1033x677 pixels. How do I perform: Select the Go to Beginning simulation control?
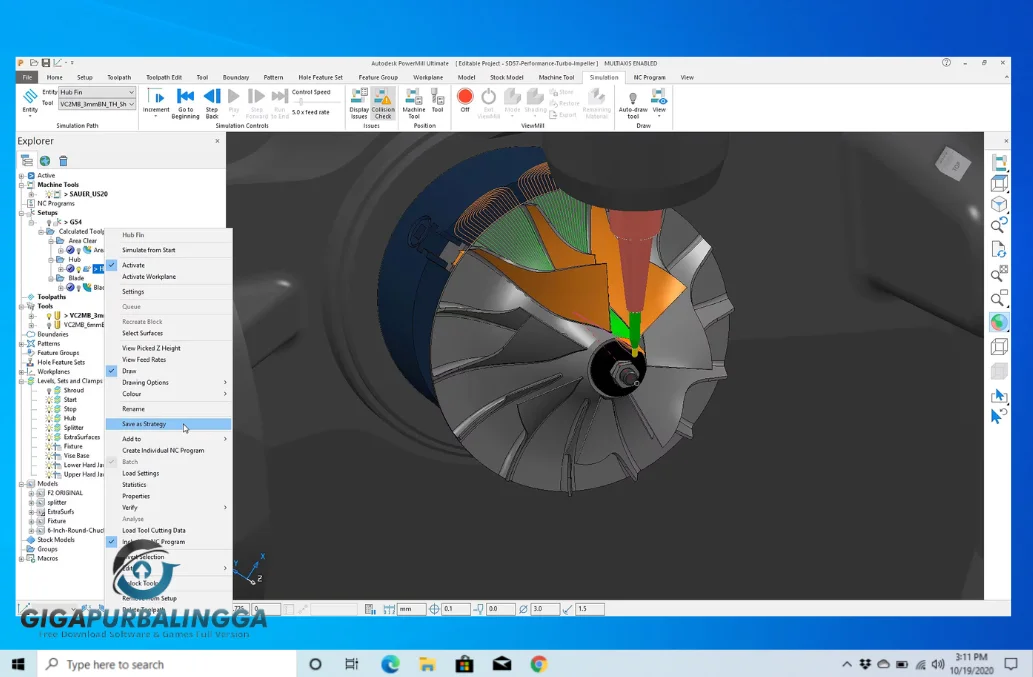click(x=185, y=97)
